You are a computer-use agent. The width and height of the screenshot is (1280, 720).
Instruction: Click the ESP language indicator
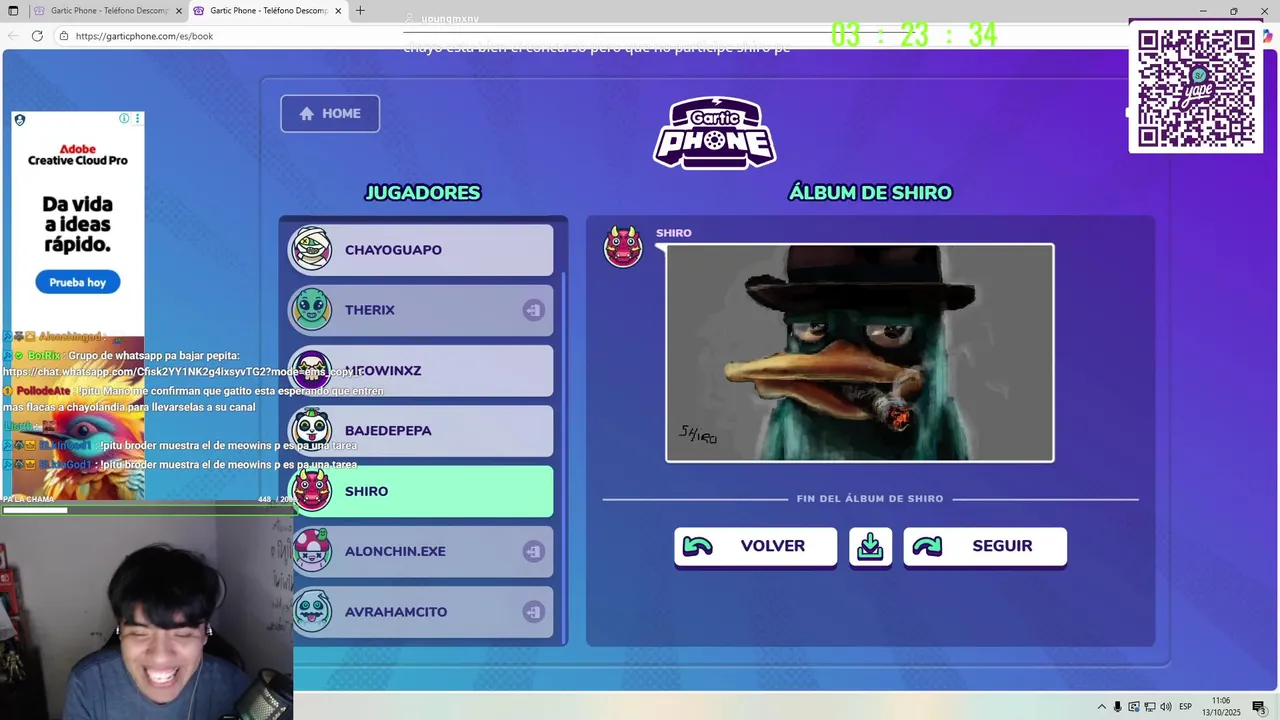point(1185,707)
